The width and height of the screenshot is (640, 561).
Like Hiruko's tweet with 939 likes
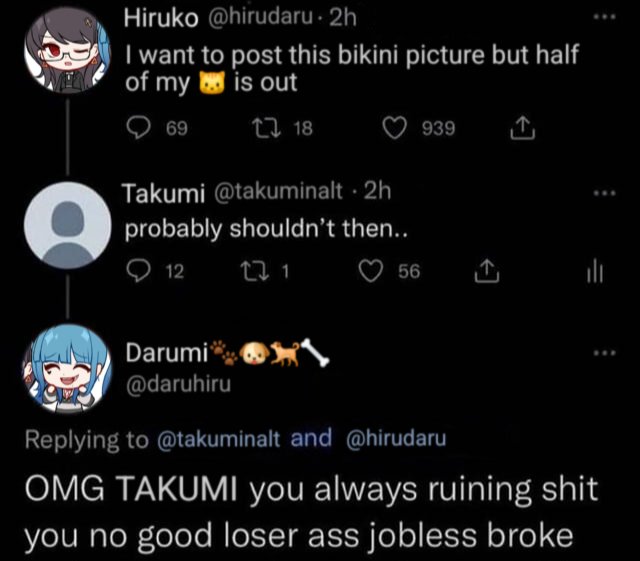(x=394, y=128)
